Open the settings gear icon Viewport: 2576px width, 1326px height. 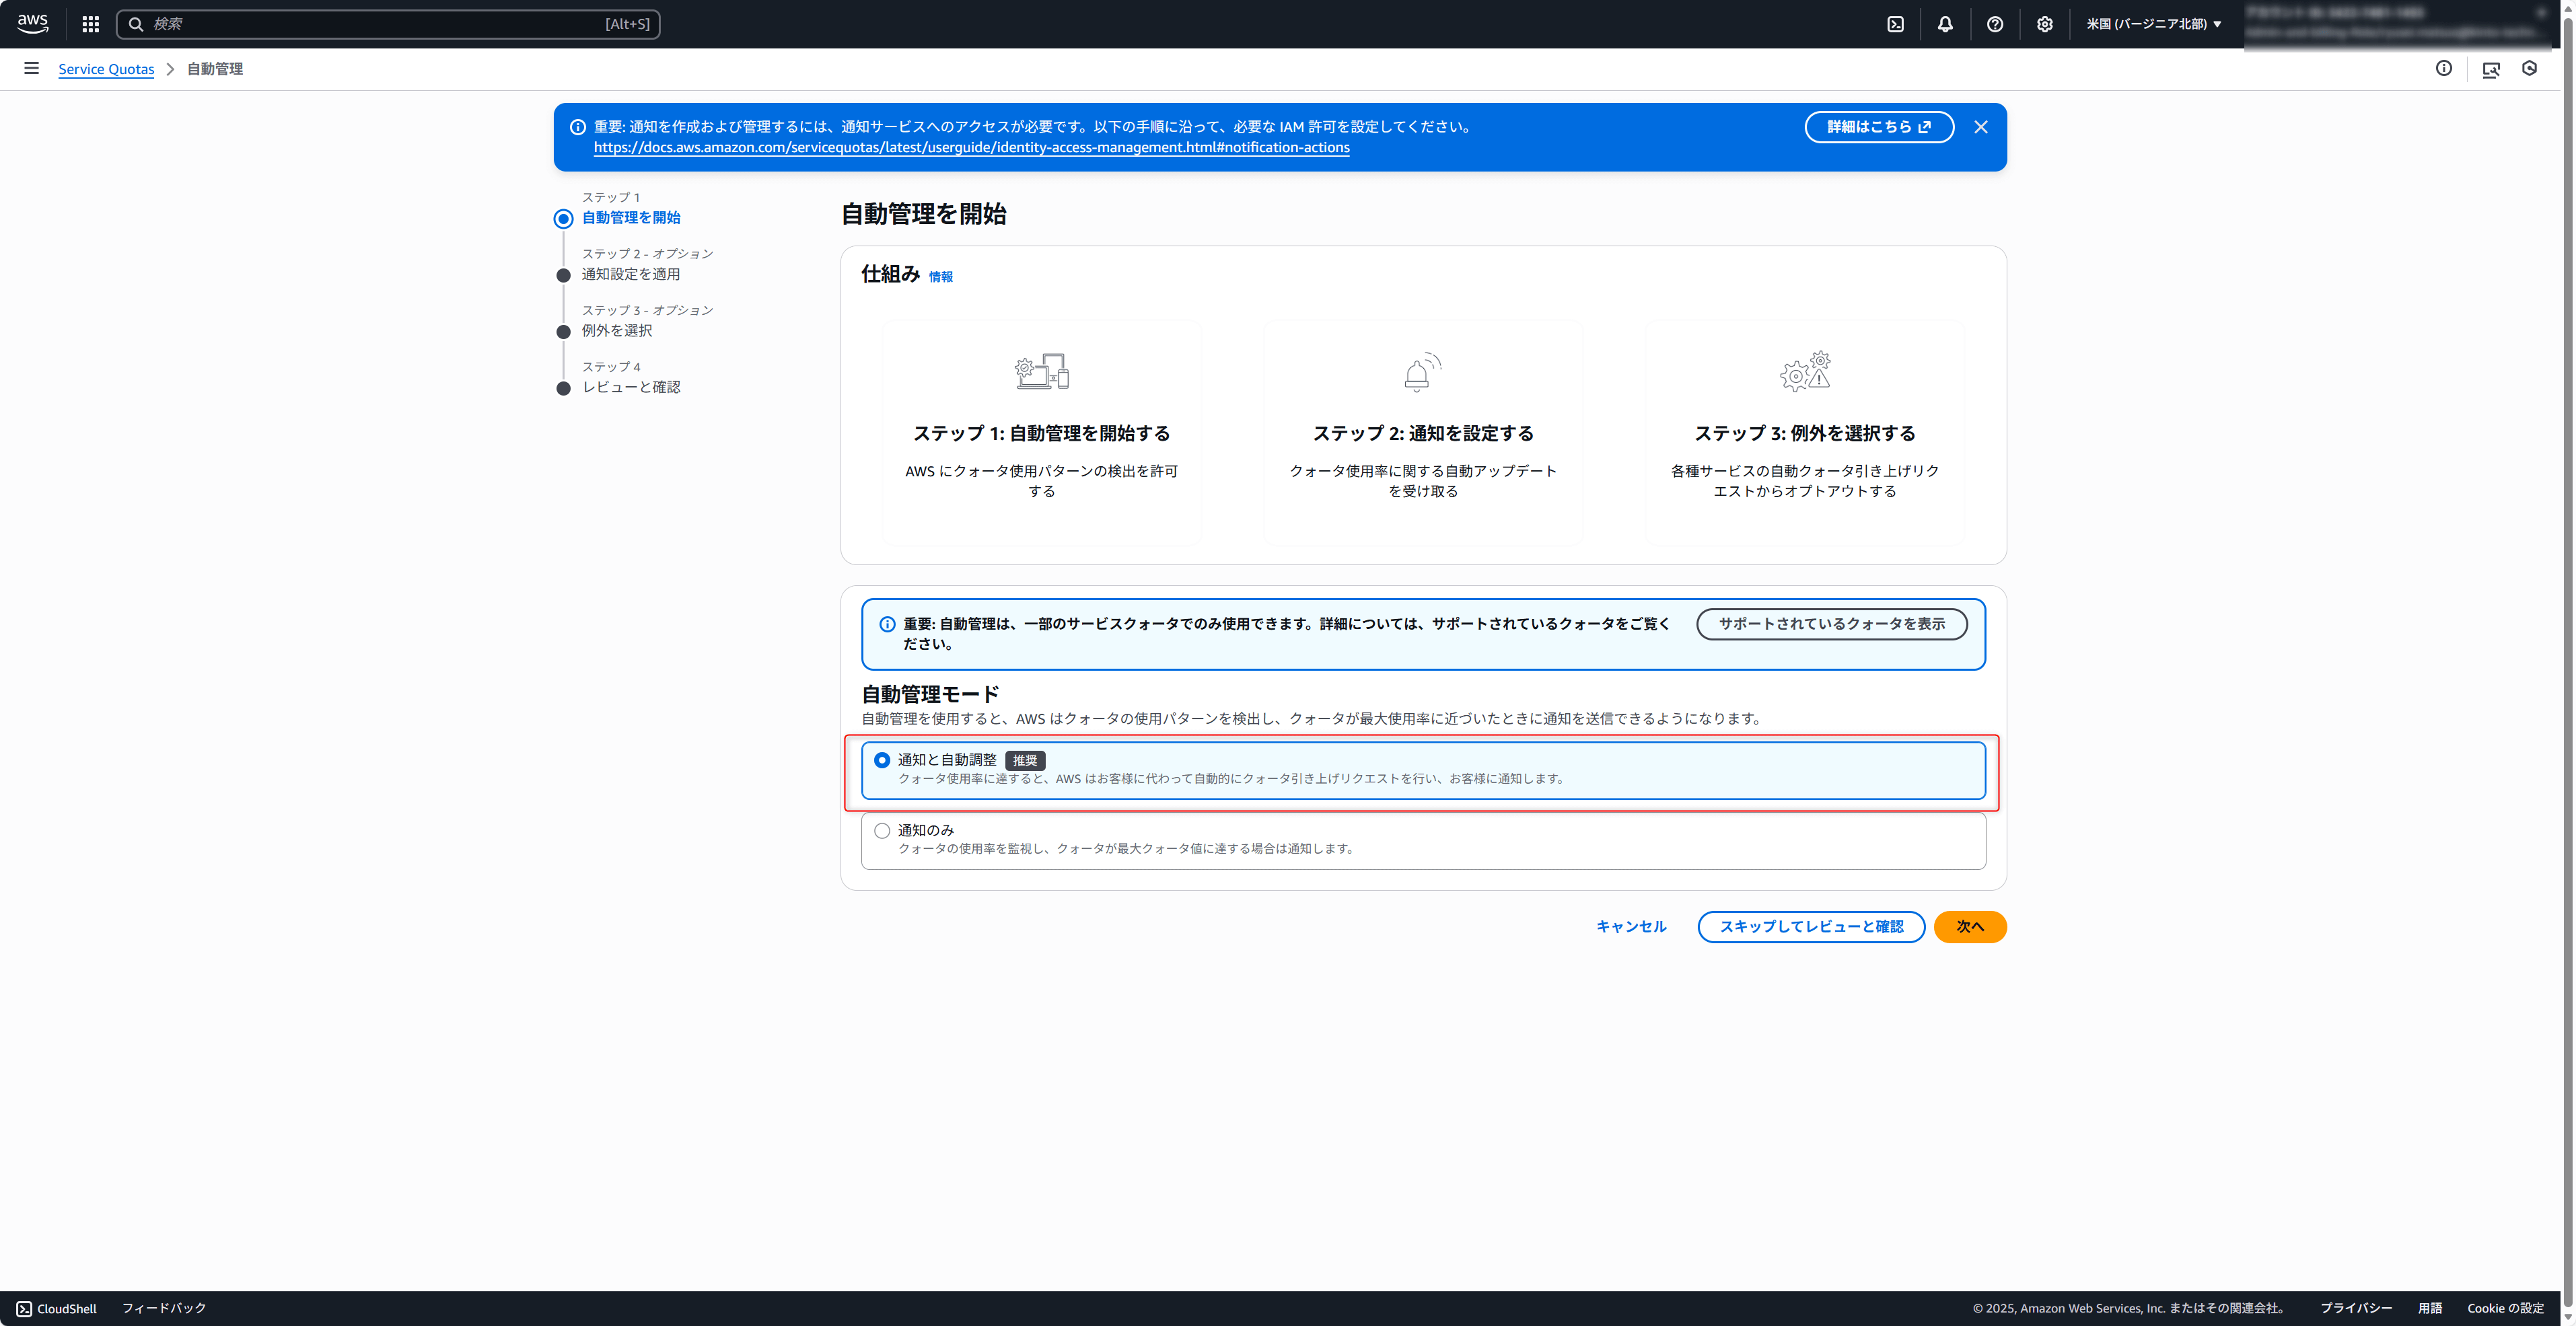2045,24
